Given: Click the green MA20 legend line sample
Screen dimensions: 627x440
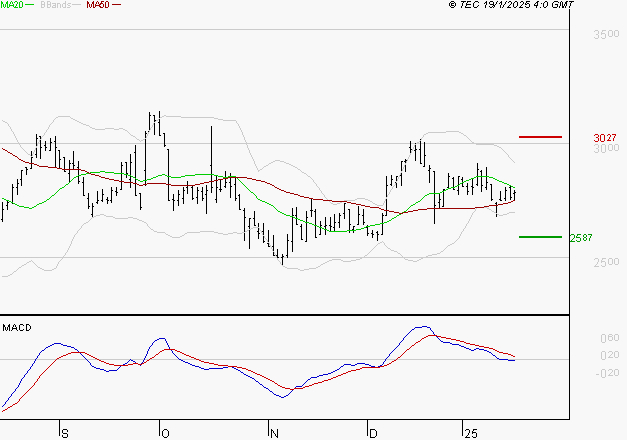Looking at the screenshot, I should (x=31, y=5).
